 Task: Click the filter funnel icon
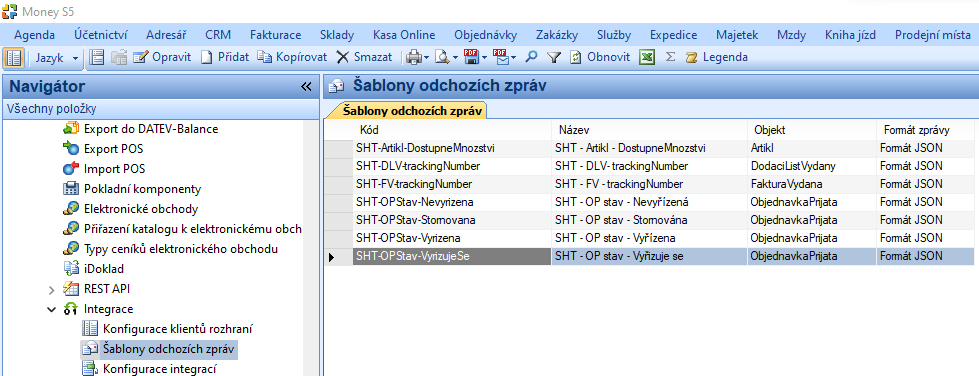point(554,57)
